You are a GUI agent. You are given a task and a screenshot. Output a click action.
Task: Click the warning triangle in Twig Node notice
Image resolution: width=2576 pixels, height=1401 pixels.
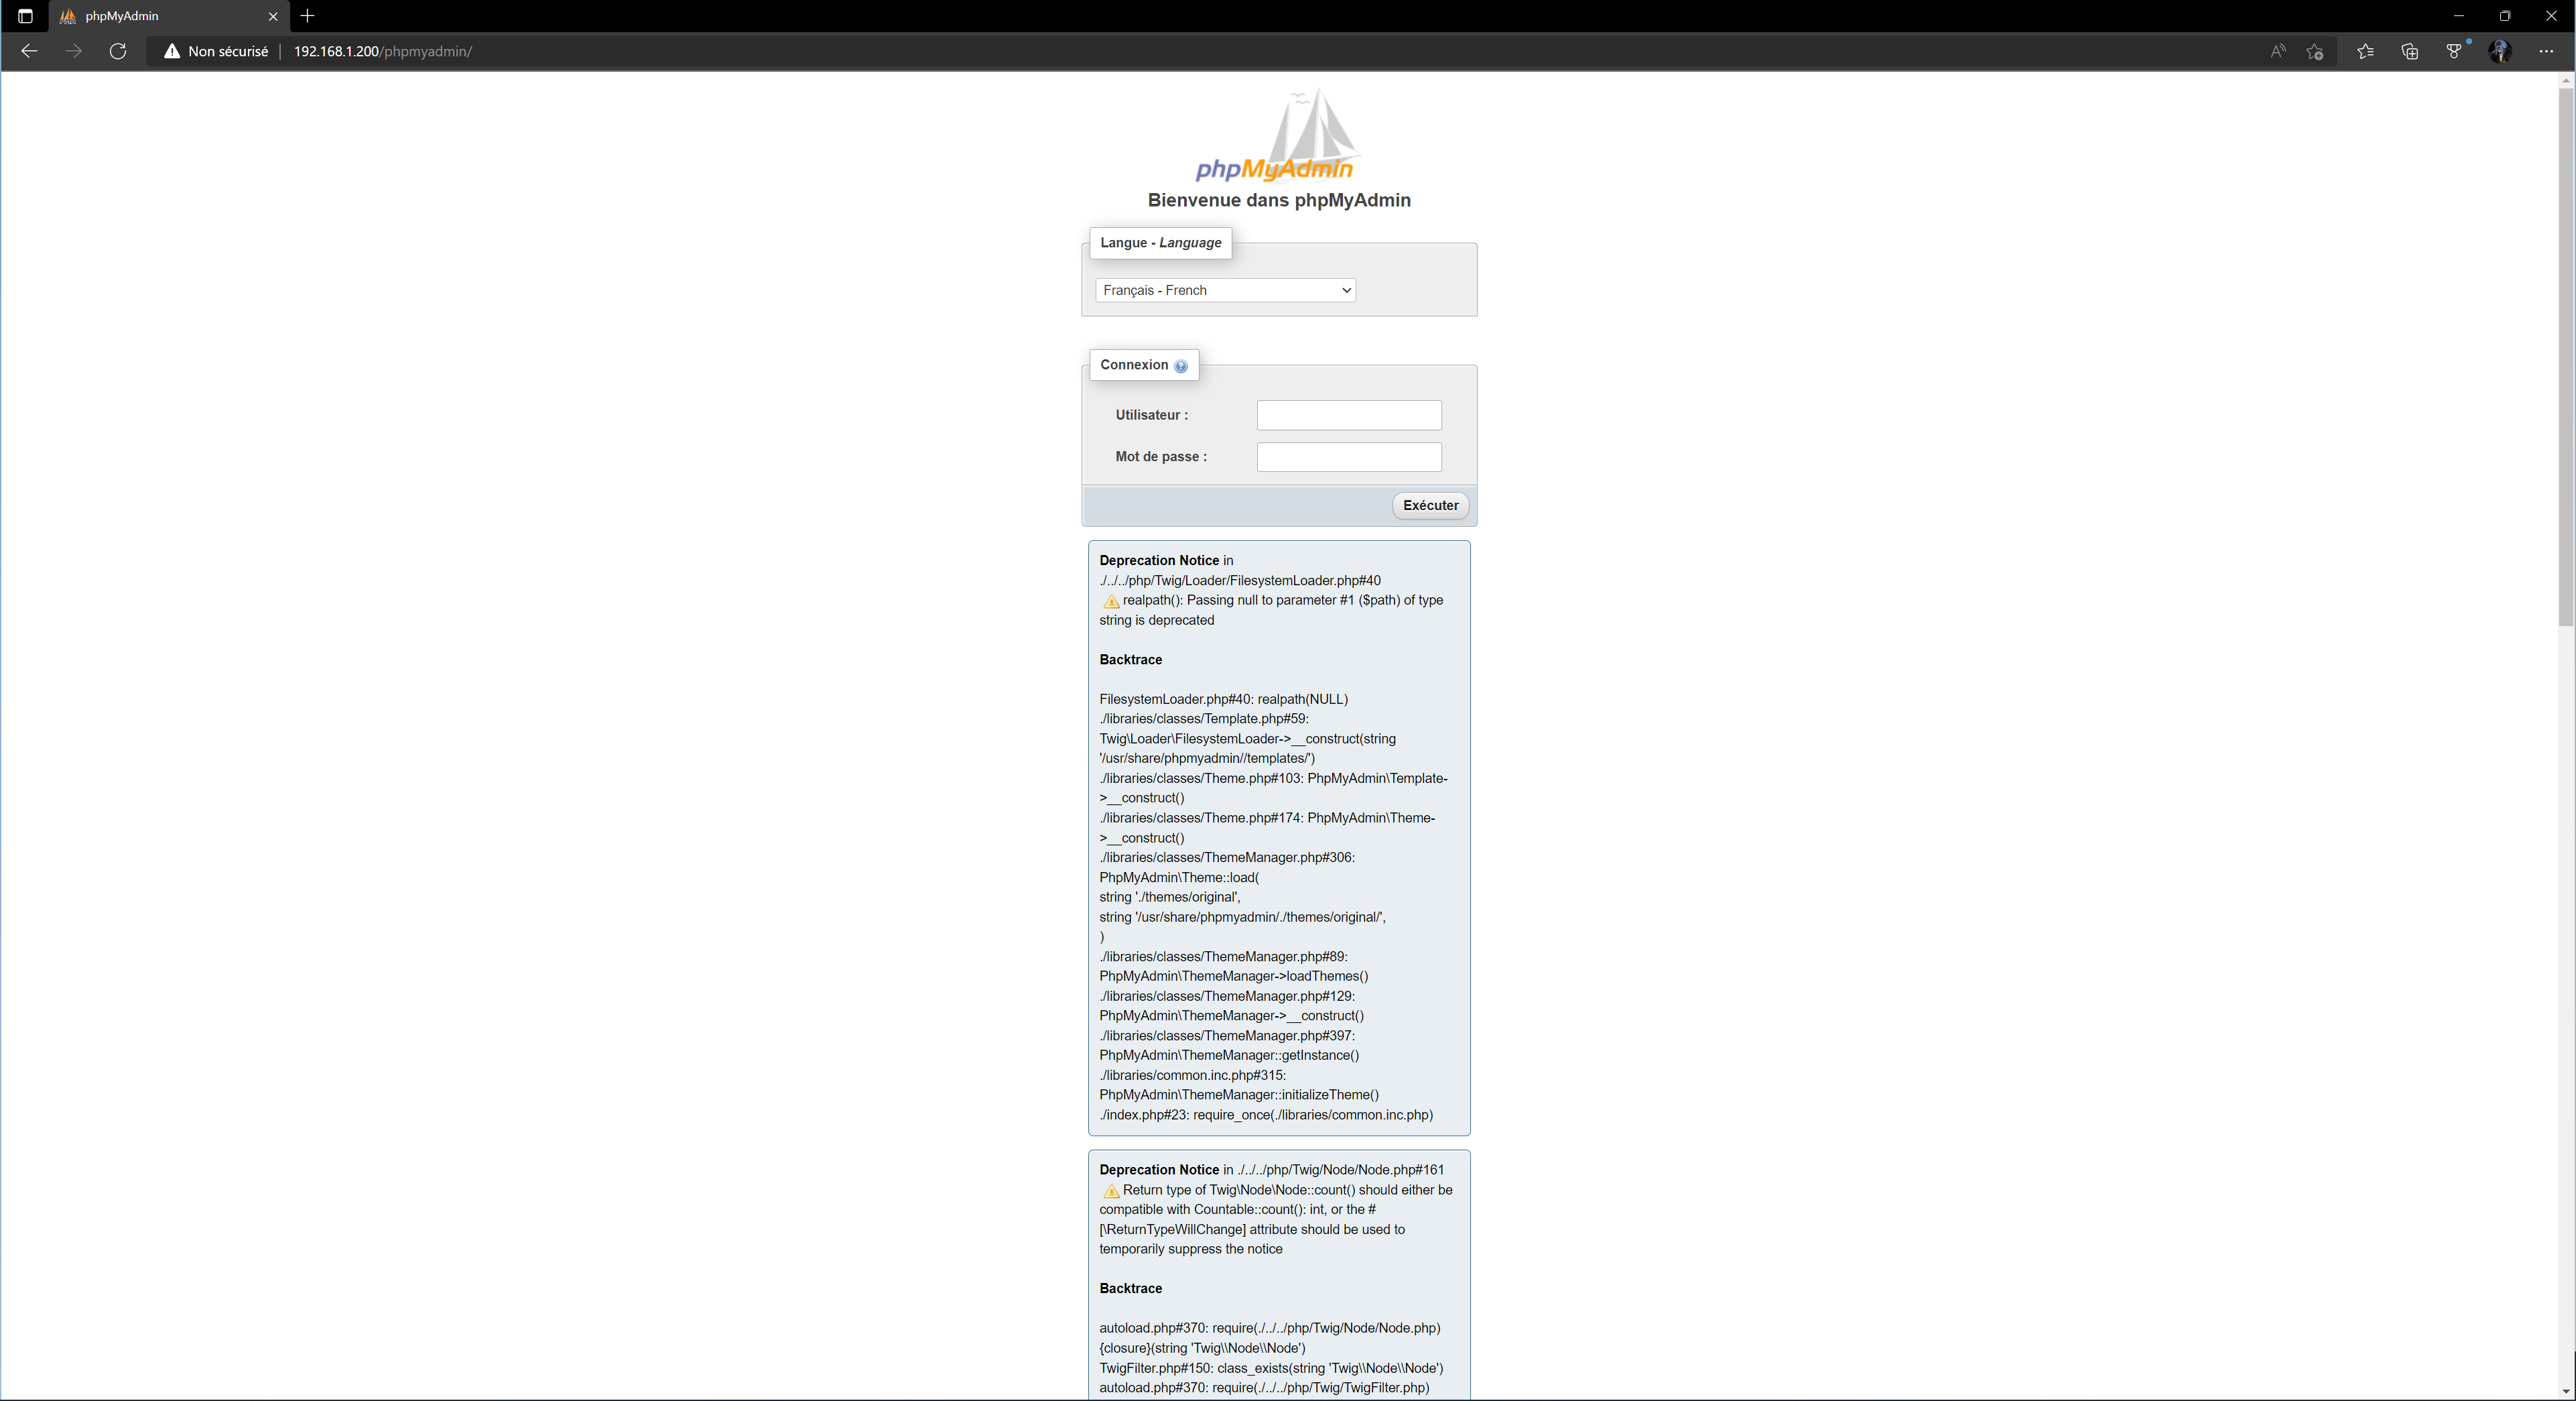pos(1110,1191)
